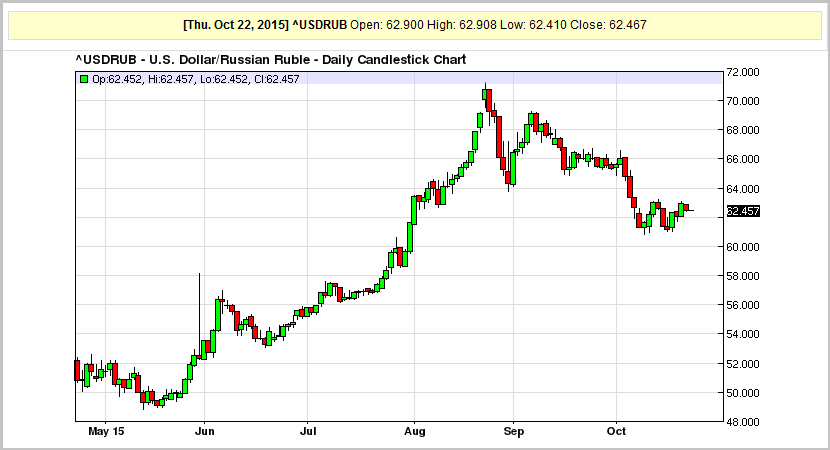Click the 50.000 price axis label
The height and width of the screenshot is (450, 830).
pyautogui.click(x=743, y=393)
